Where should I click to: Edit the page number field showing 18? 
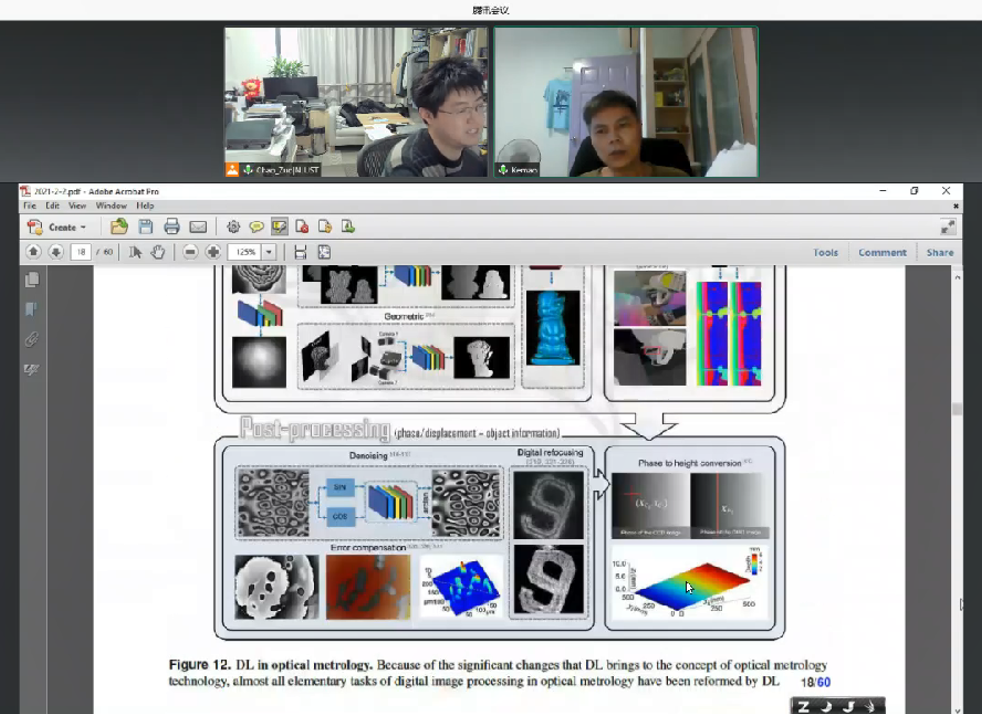coord(80,251)
